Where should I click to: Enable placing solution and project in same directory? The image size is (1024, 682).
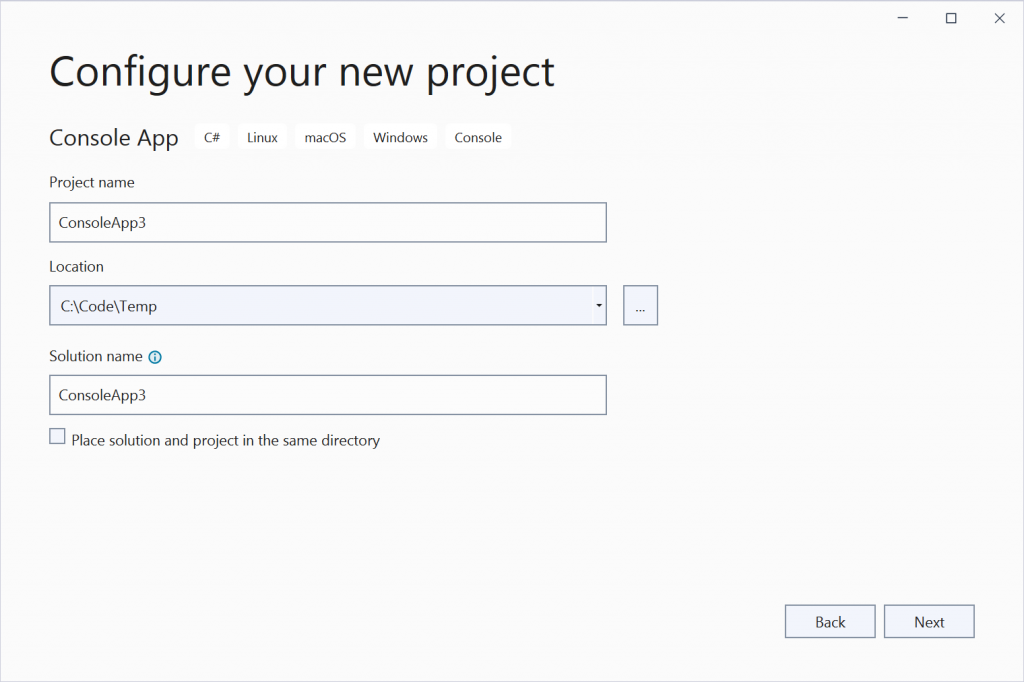[x=58, y=437]
